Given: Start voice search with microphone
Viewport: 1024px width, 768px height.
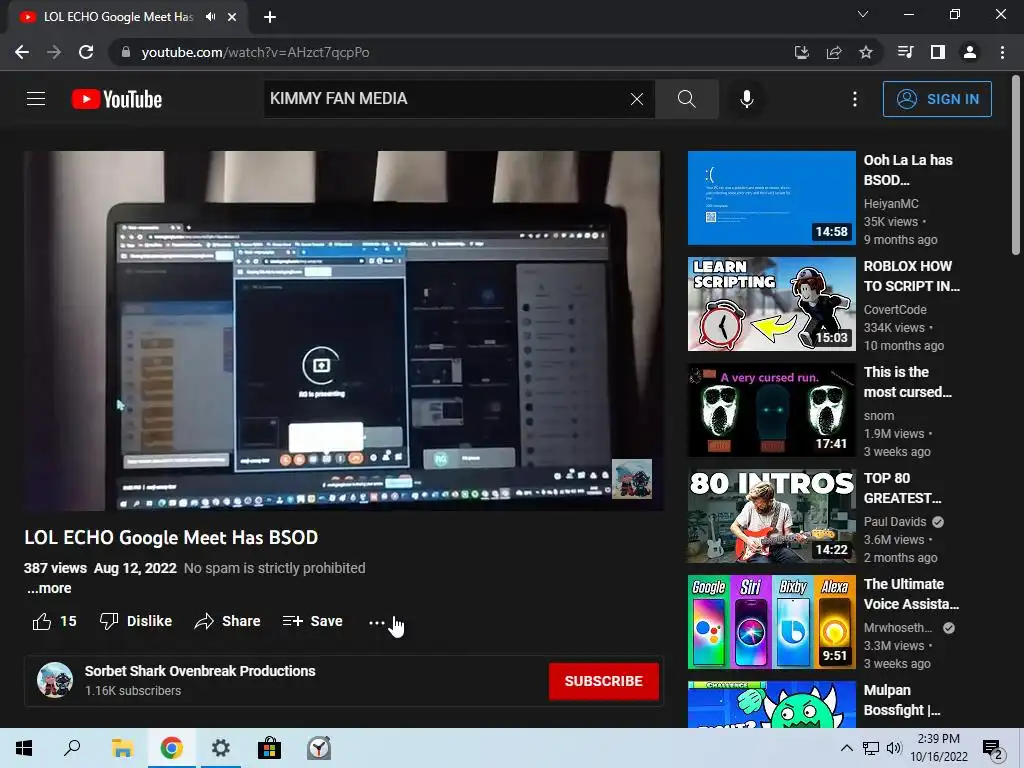Looking at the screenshot, I should [746, 99].
